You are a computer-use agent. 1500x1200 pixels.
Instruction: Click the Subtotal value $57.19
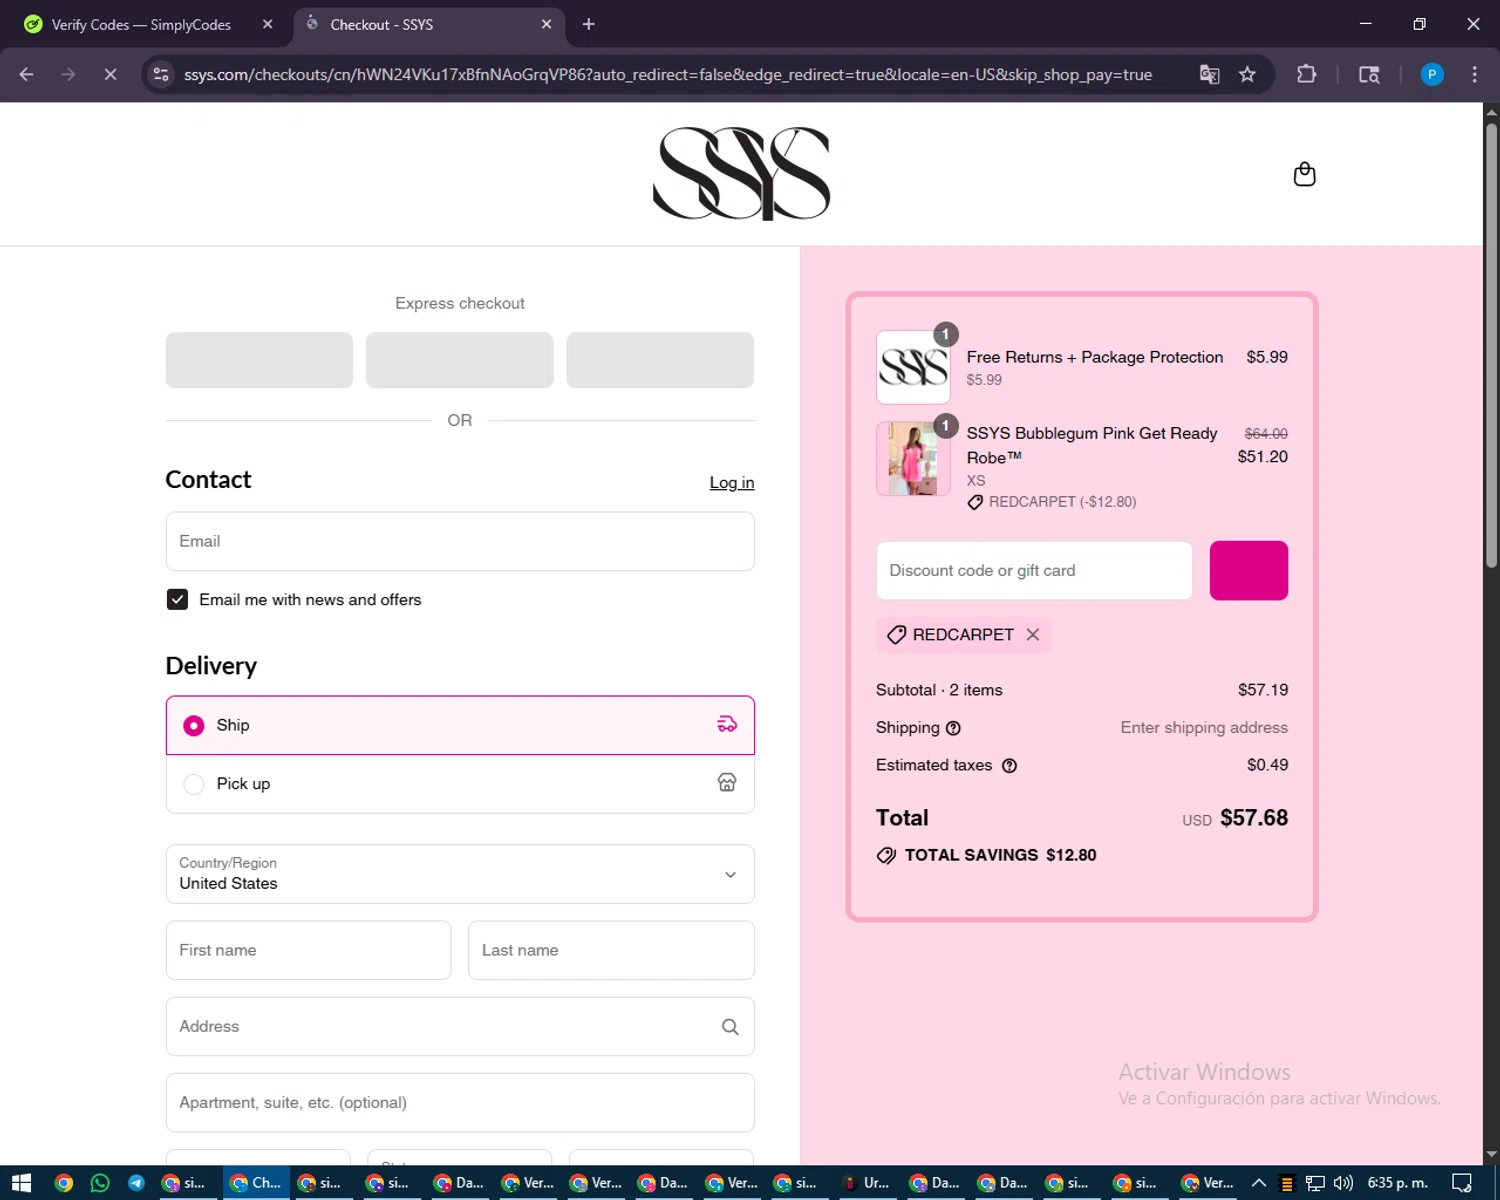[1263, 690]
